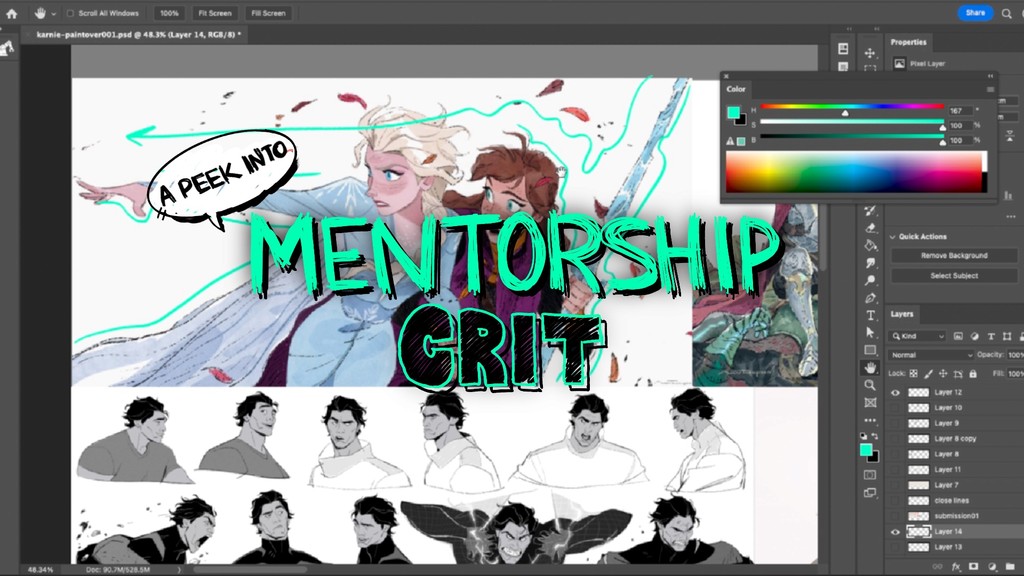Open the Edit Toolbar three-dots menu
The width and height of the screenshot is (1024, 576).
(x=870, y=420)
